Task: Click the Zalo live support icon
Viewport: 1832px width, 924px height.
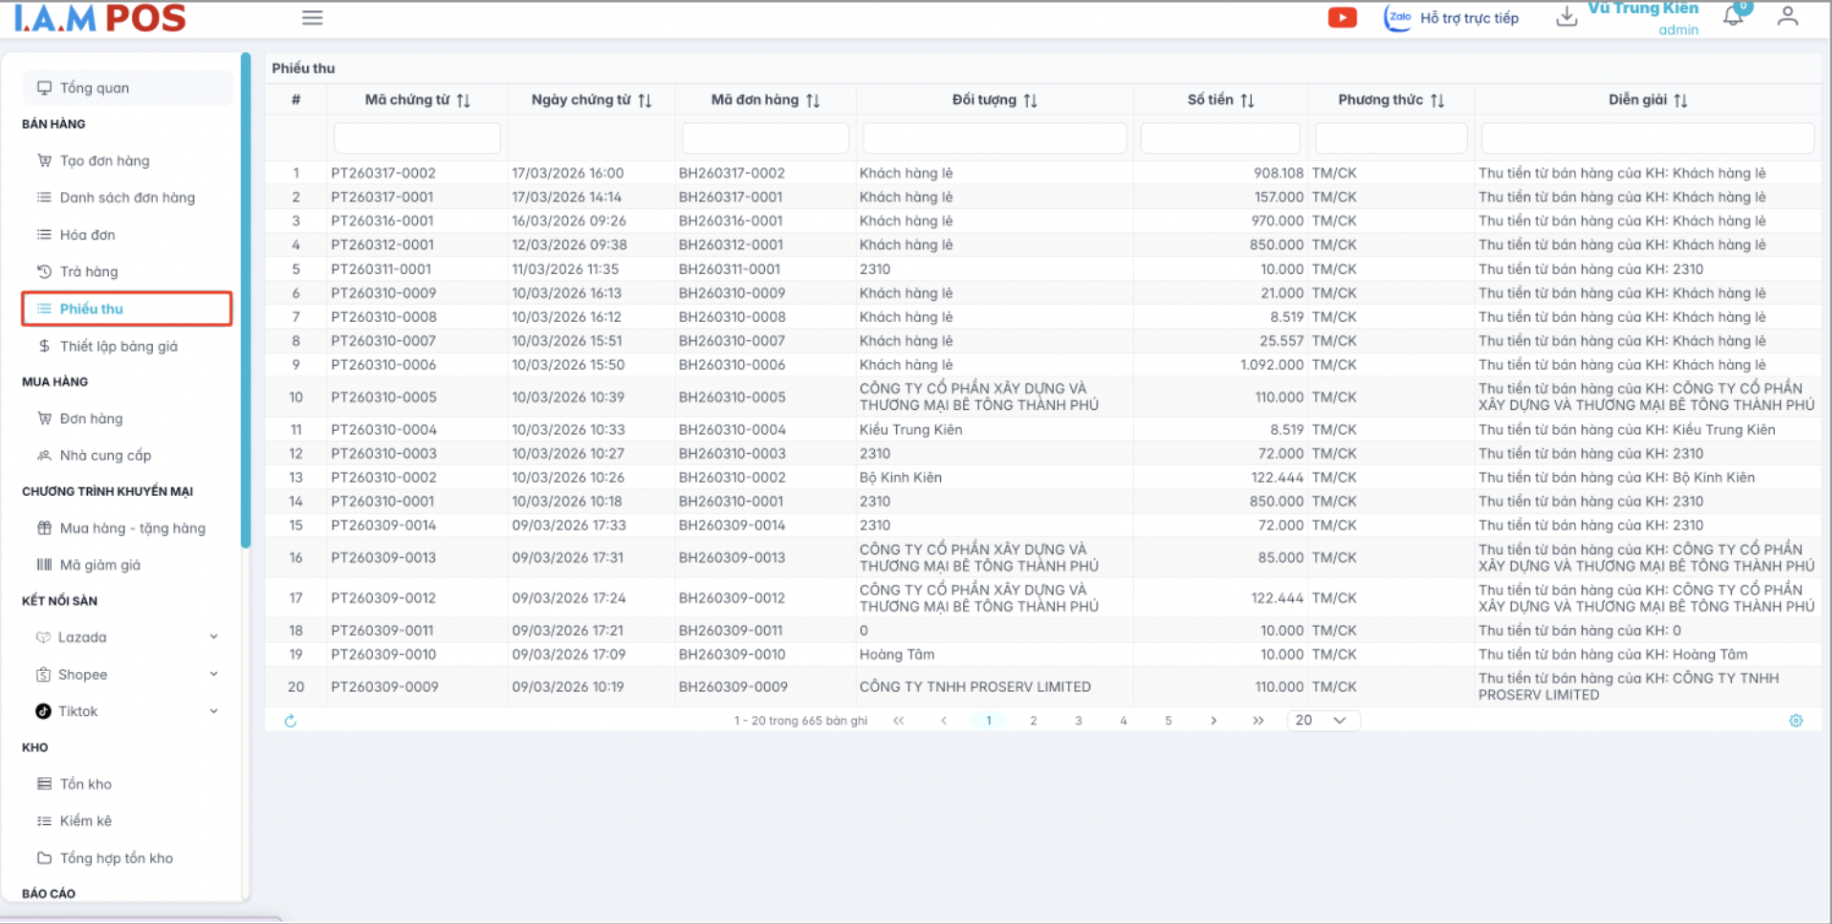Action: pyautogui.click(x=1398, y=18)
